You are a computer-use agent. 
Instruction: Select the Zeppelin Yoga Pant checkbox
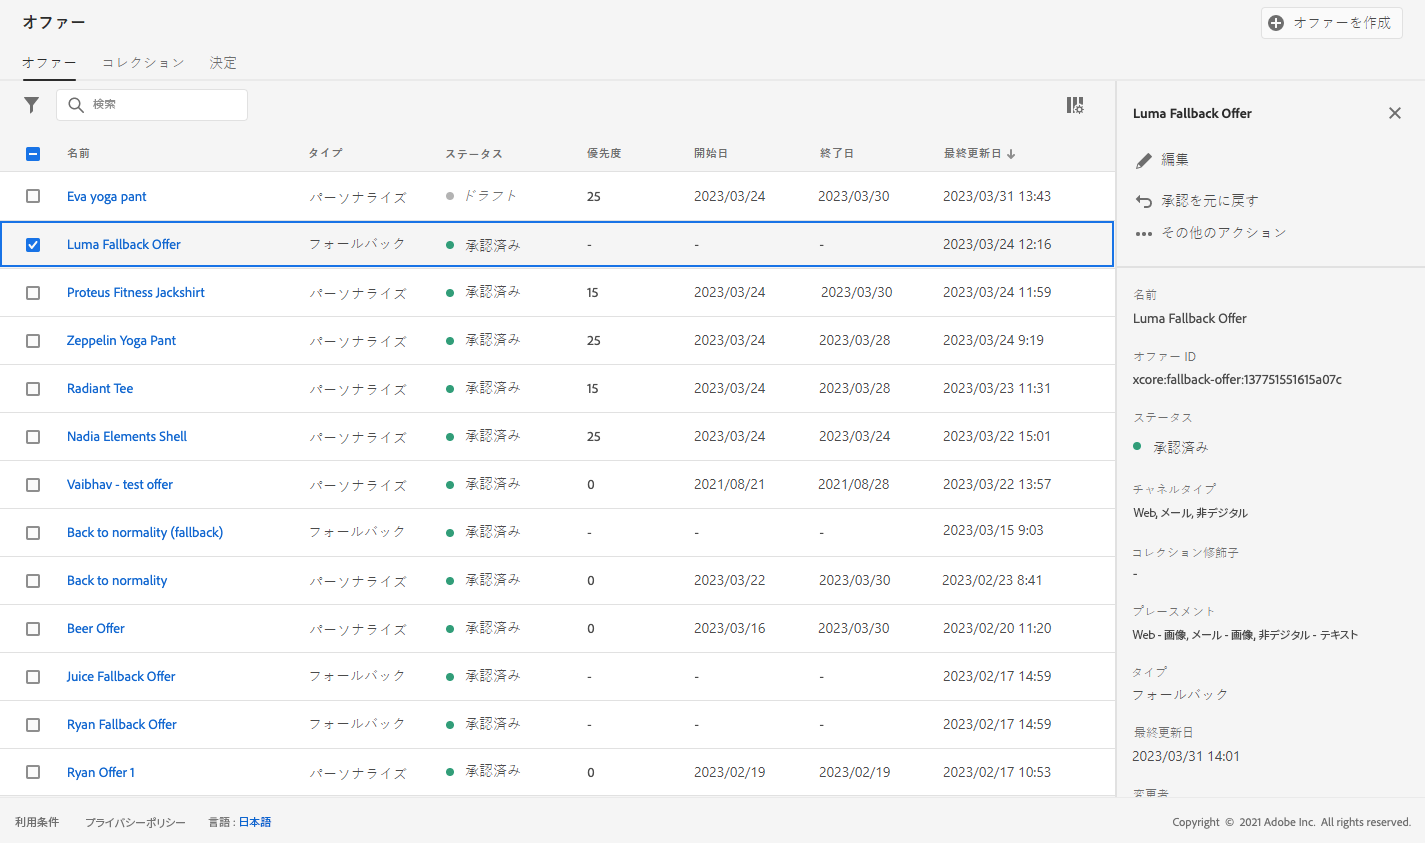(x=33, y=341)
